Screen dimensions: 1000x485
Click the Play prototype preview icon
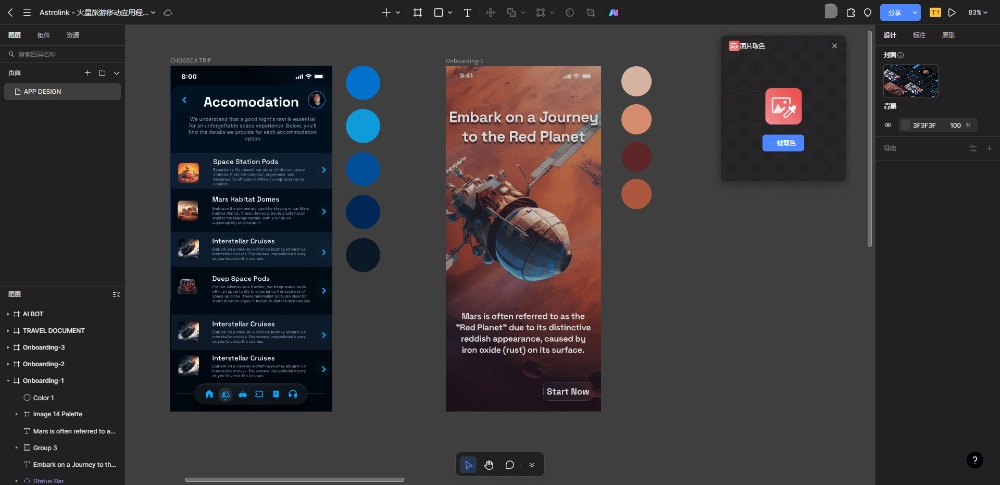(x=952, y=13)
